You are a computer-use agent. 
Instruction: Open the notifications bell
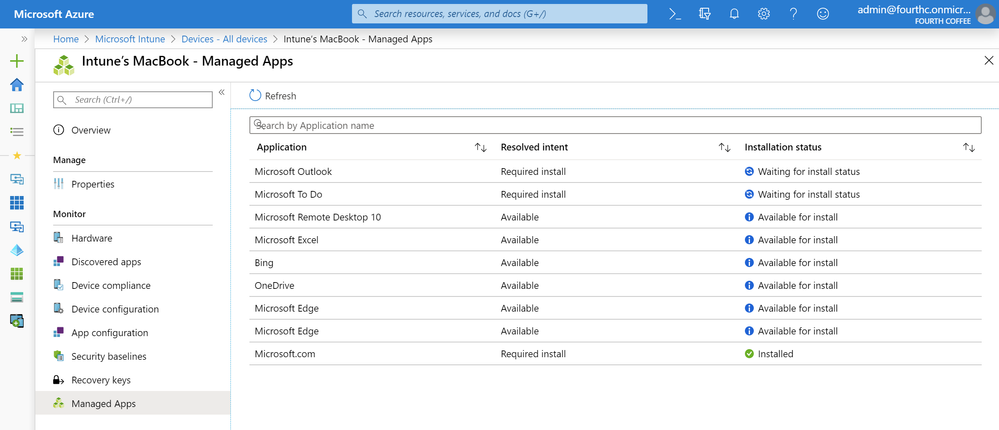(734, 14)
